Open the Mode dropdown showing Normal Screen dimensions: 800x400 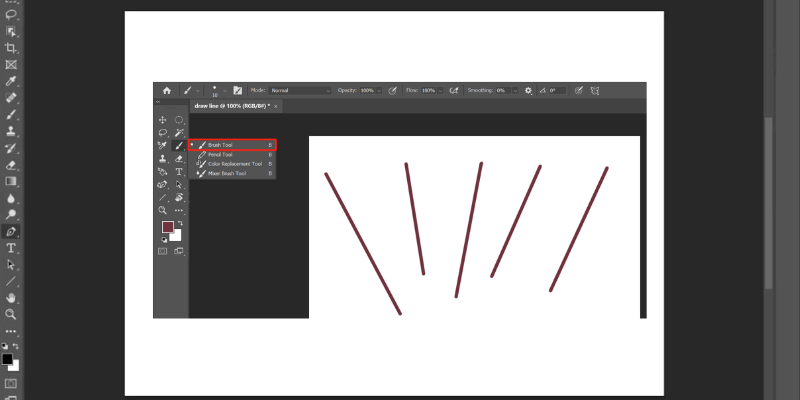299,90
